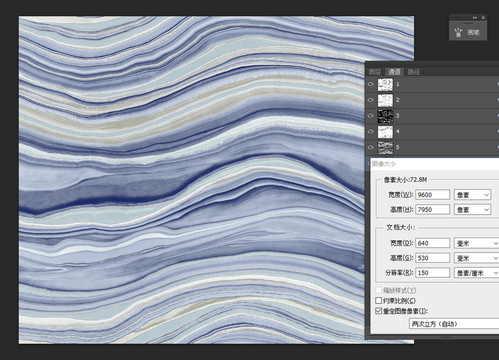Open 毫米 unit dropdown beside 640
499x360 pixels.
[477, 243]
